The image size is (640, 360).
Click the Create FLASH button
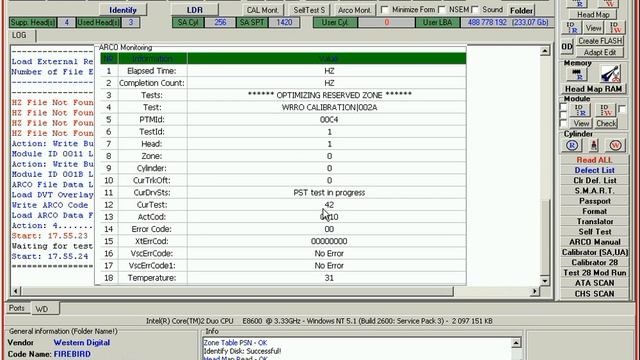(x=600, y=41)
